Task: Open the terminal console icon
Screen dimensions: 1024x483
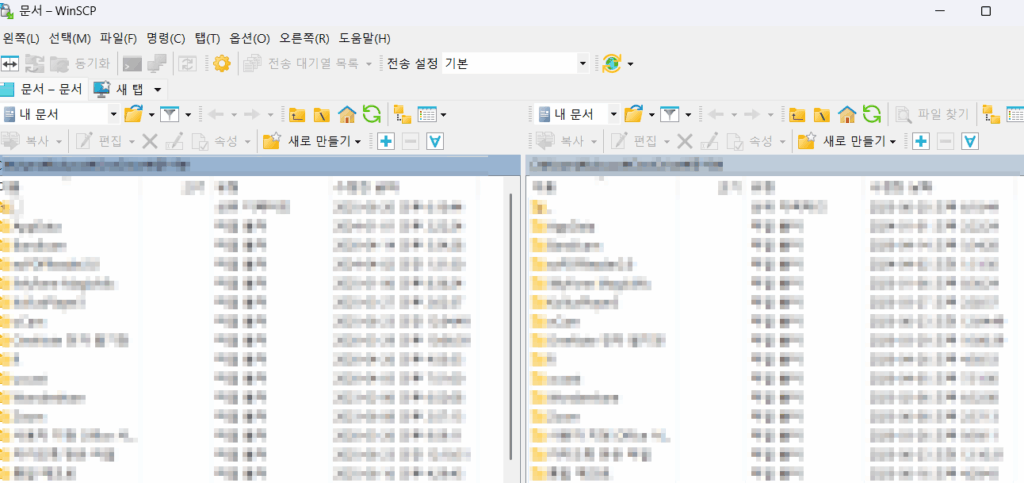Action: 133,64
